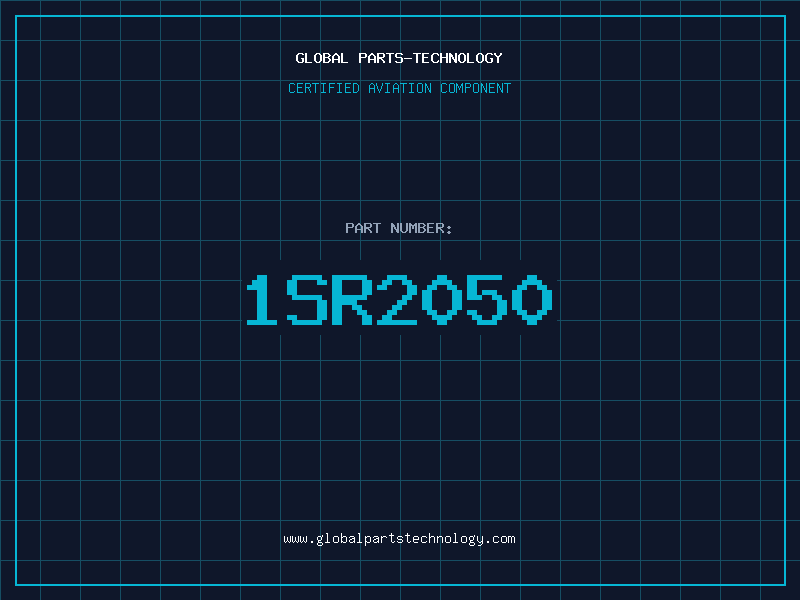
Task: Select the letter "S" in 1SR2050
Action: click(307, 299)
